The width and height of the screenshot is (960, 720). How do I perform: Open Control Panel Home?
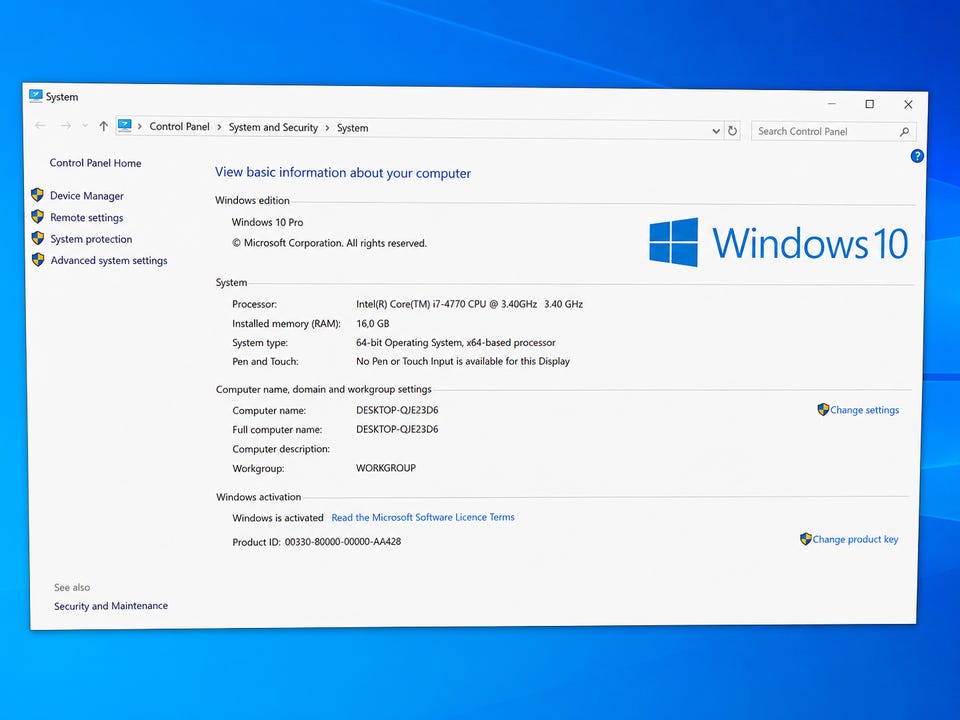[96, 163]
